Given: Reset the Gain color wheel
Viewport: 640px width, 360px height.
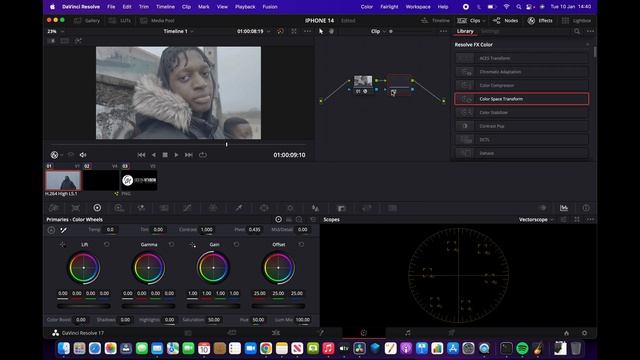Looking at the screenshot, I should point(236,244).
